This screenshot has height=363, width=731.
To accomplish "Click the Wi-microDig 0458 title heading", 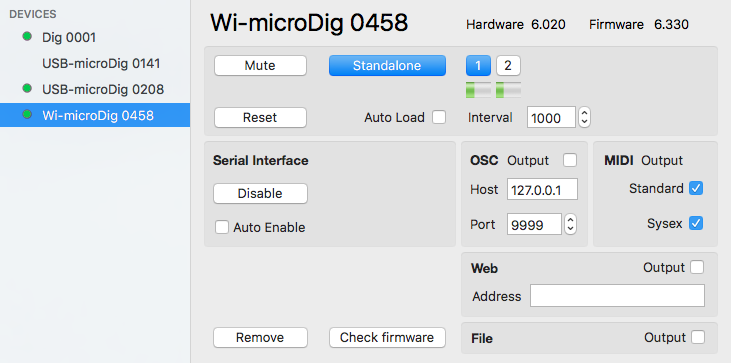I will 309,23.
